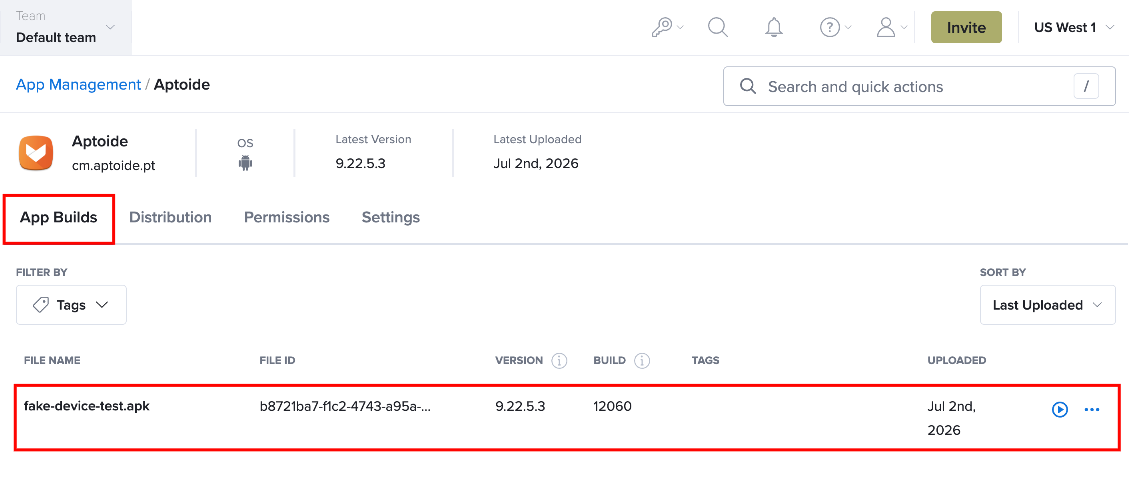
Task: Click Aptoide in the breadcrumb
Action: click(x=181, y=84)
